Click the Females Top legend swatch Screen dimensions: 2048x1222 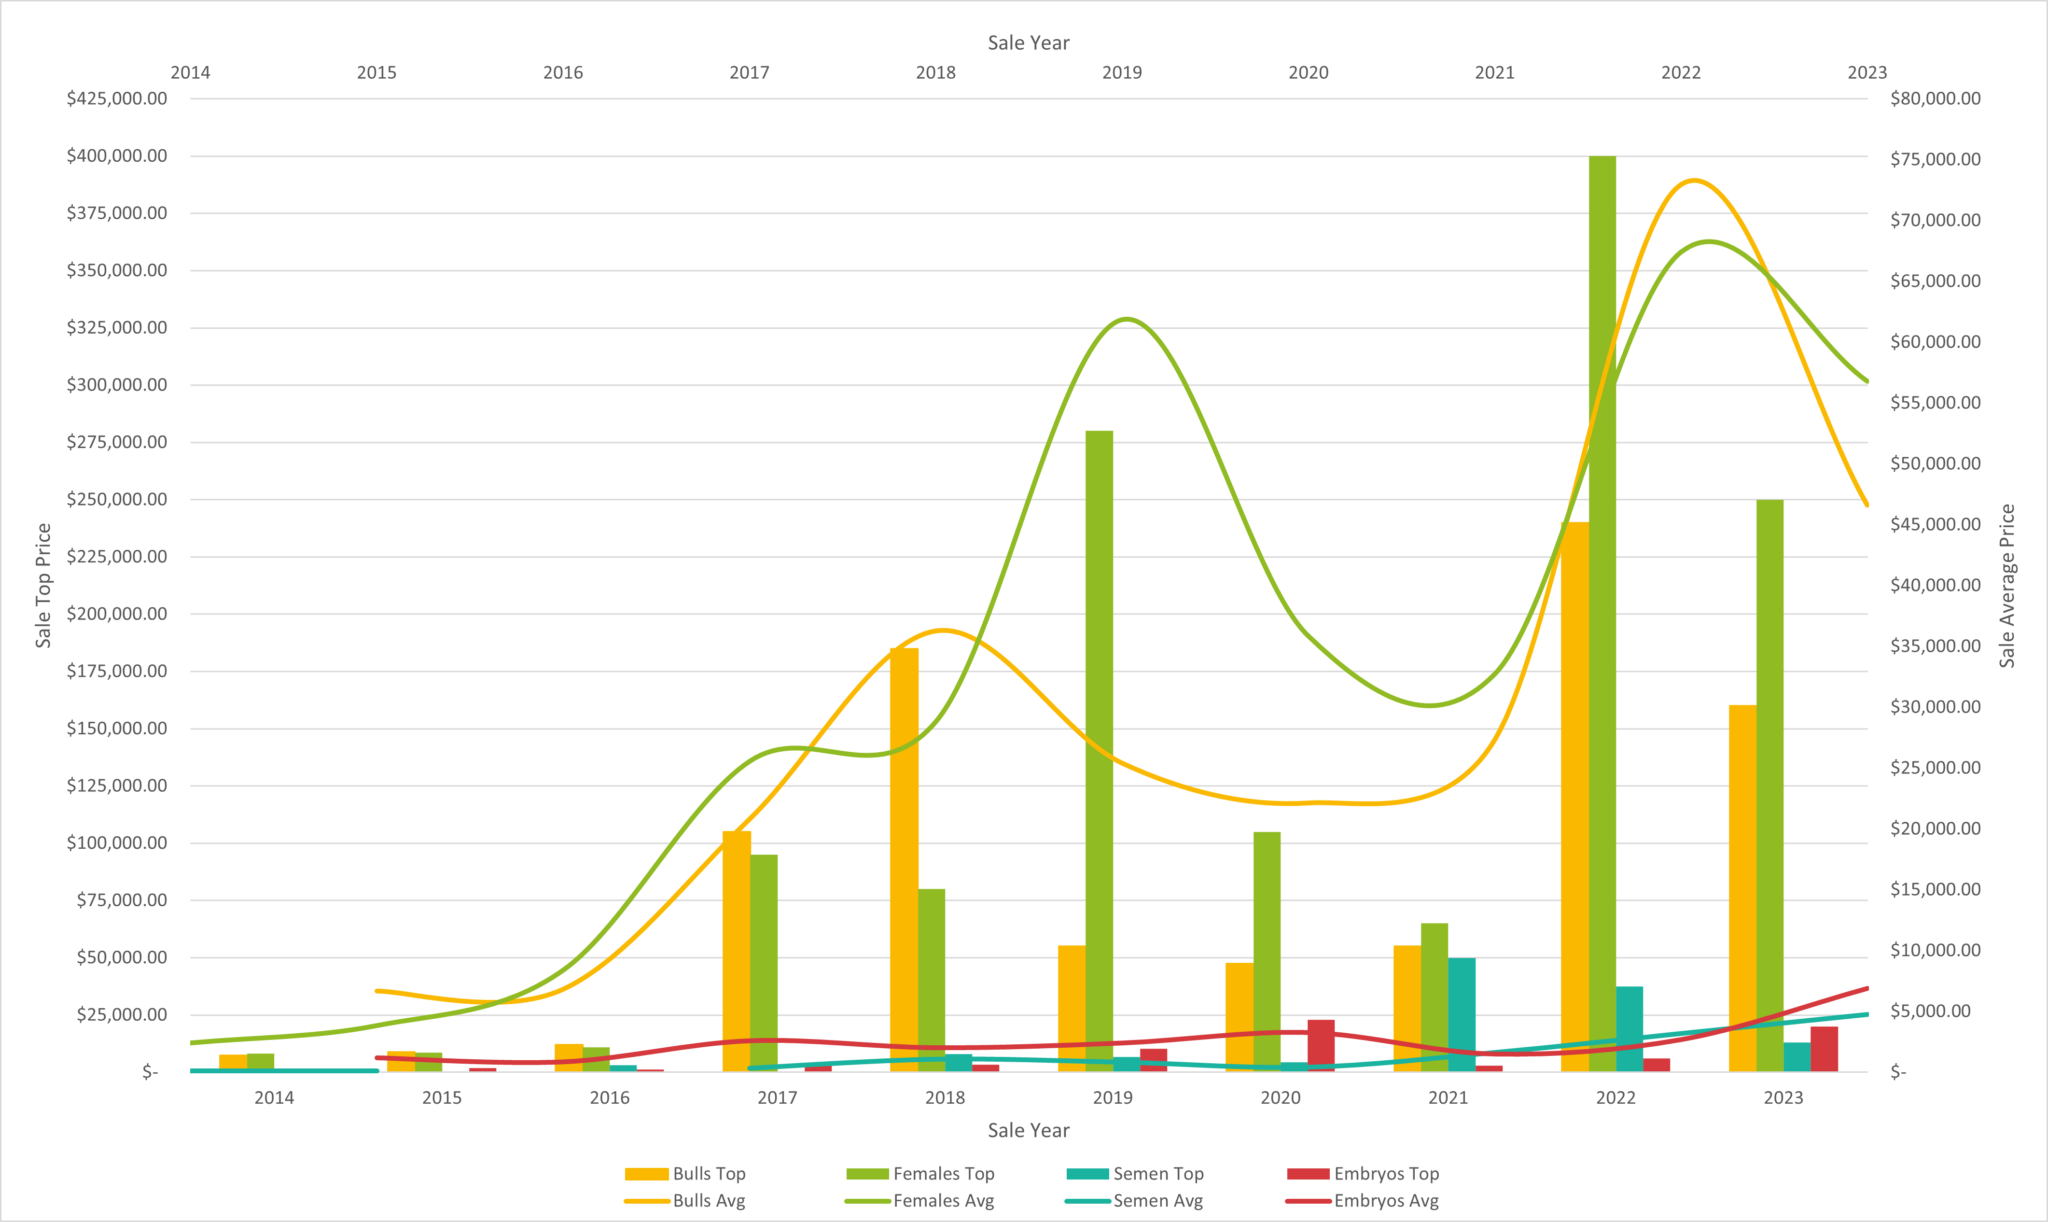(x=867, y=1174)
